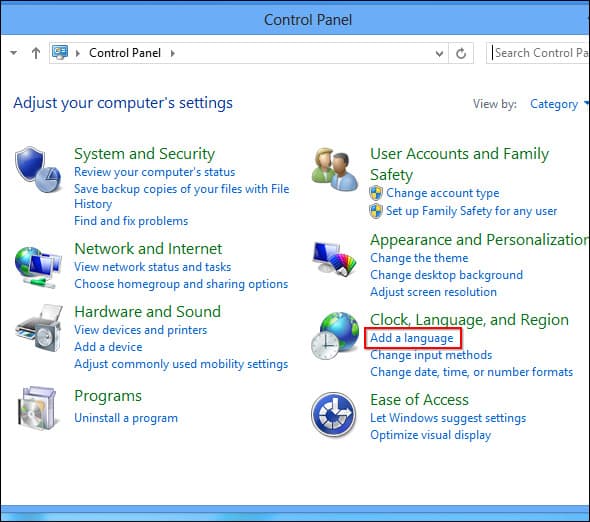Click the Add a language link

tap(412, 338)
